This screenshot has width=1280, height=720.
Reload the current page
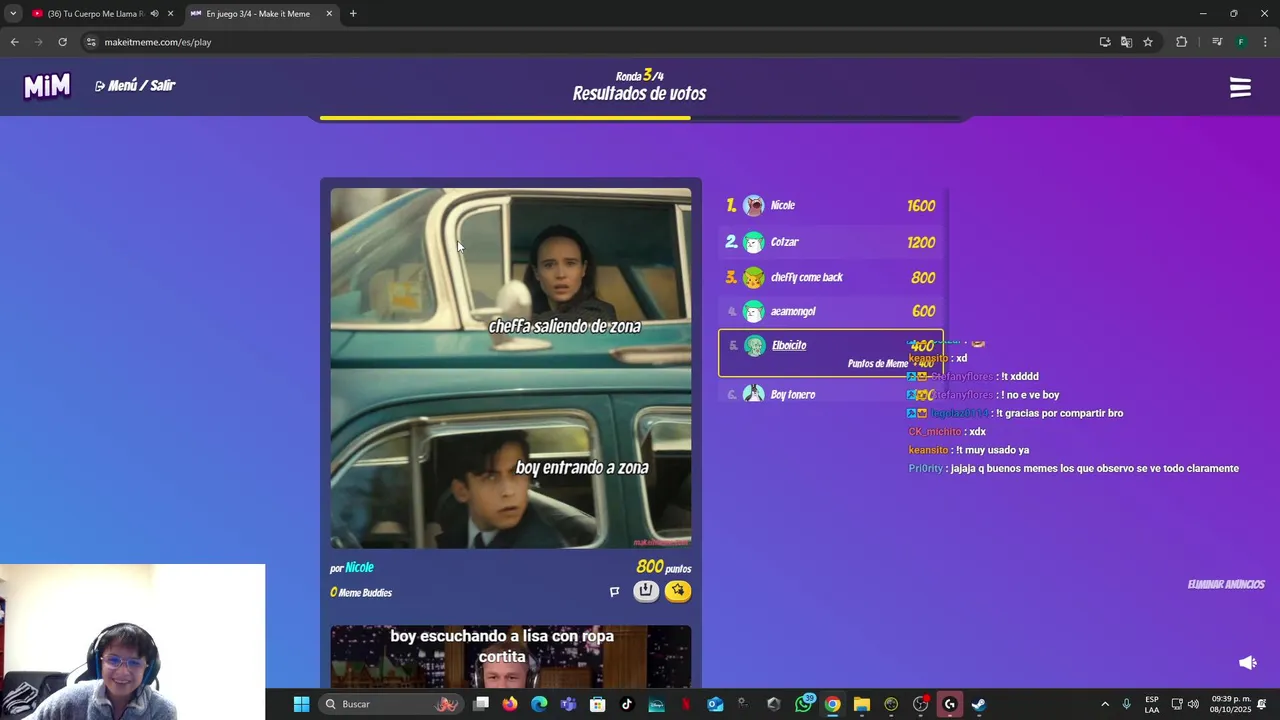coord(62,42)
